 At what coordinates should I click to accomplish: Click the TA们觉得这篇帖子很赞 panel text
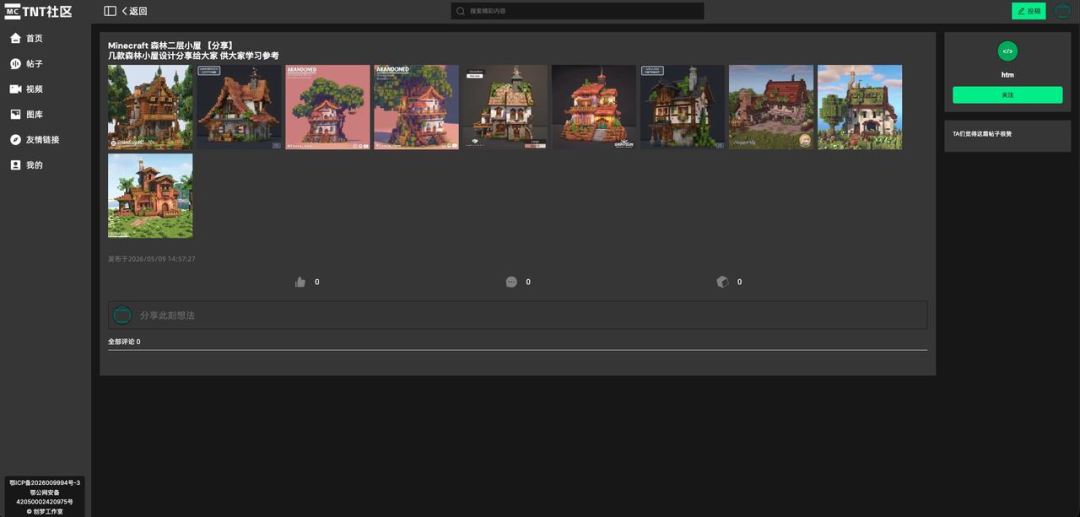pyautogui.click(x=984, y=134)
